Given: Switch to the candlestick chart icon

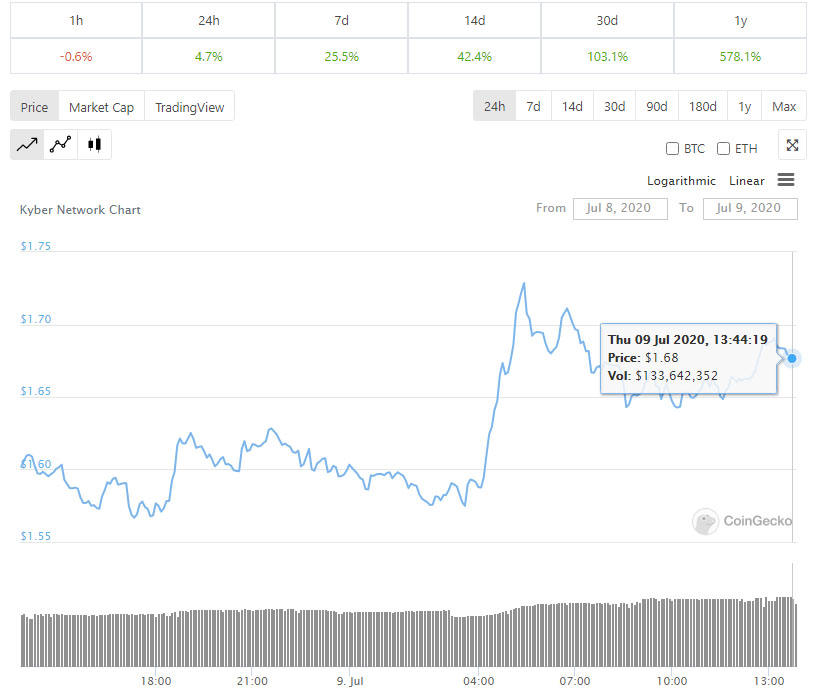Looking at the screenshot, I should [94, 144].
